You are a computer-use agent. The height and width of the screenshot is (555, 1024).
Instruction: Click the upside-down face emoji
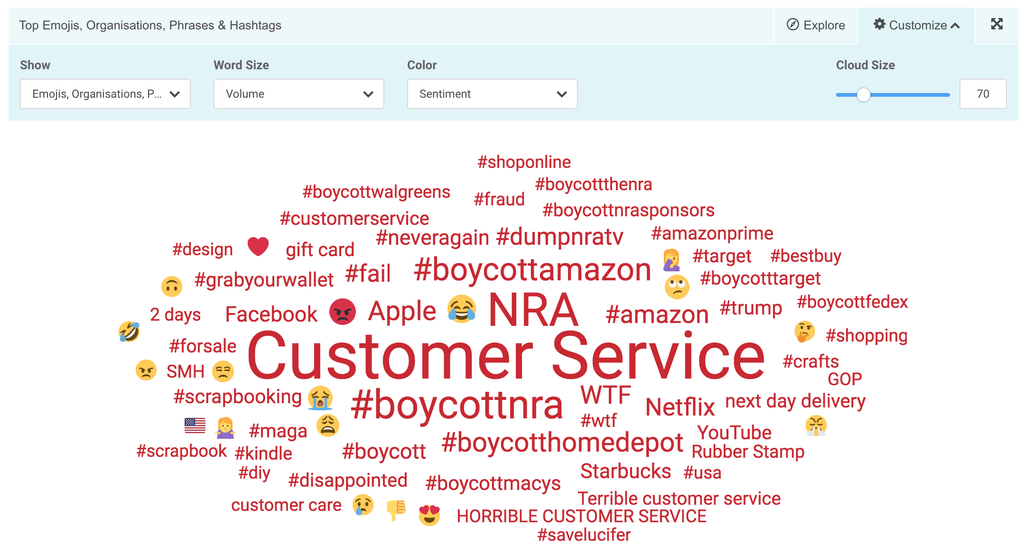171,287
